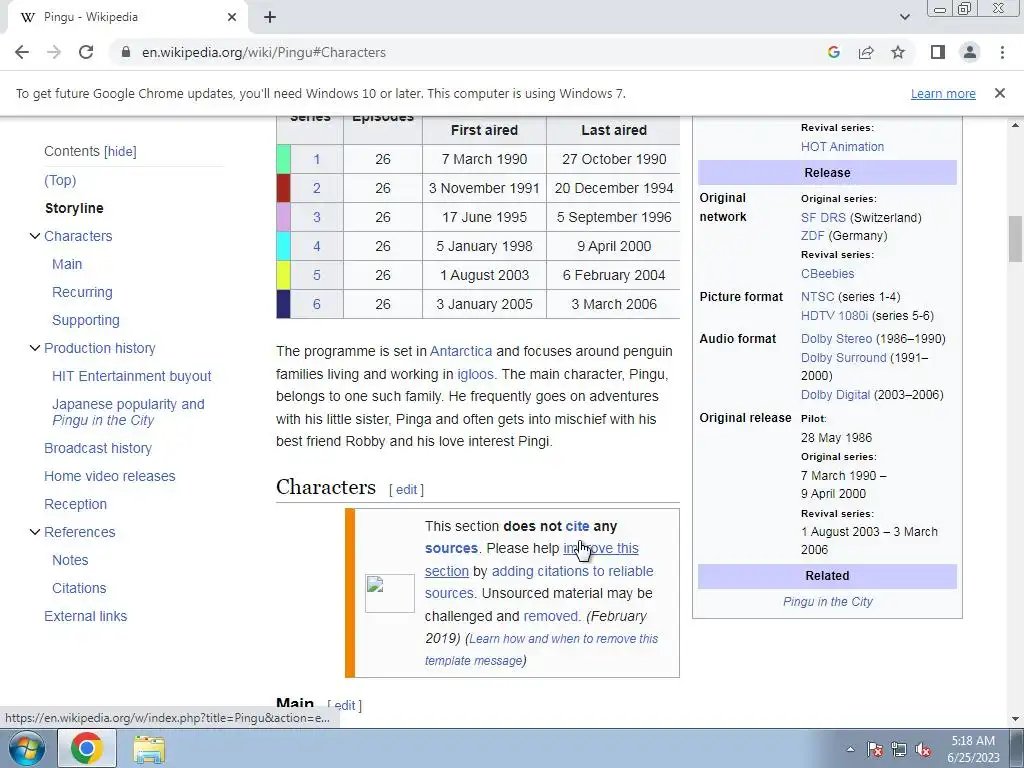The width and height of the screenshot is (1024, 768).
Task: Open File Explorer from the taskbar
Action: (149, 748)
